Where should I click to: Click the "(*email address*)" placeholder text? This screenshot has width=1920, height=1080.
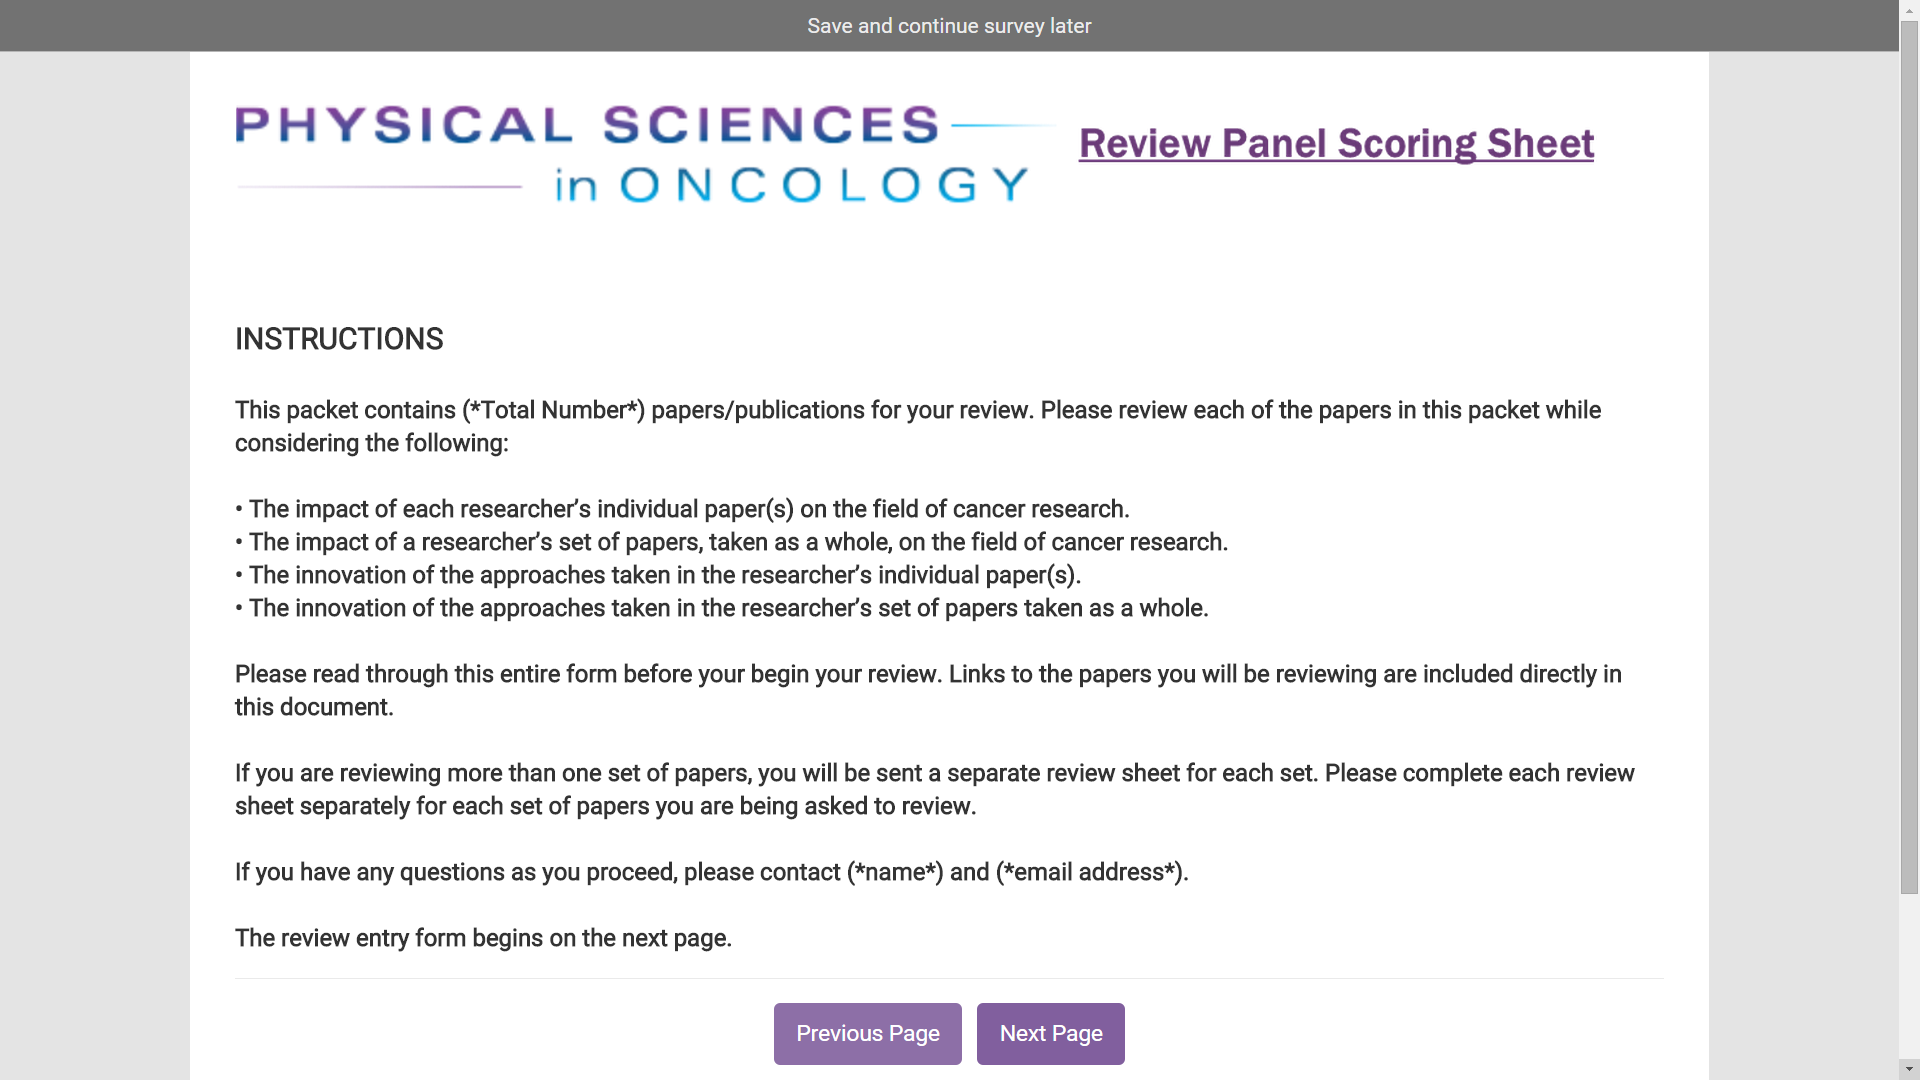pyautogui.click(x=1089, y=872)
